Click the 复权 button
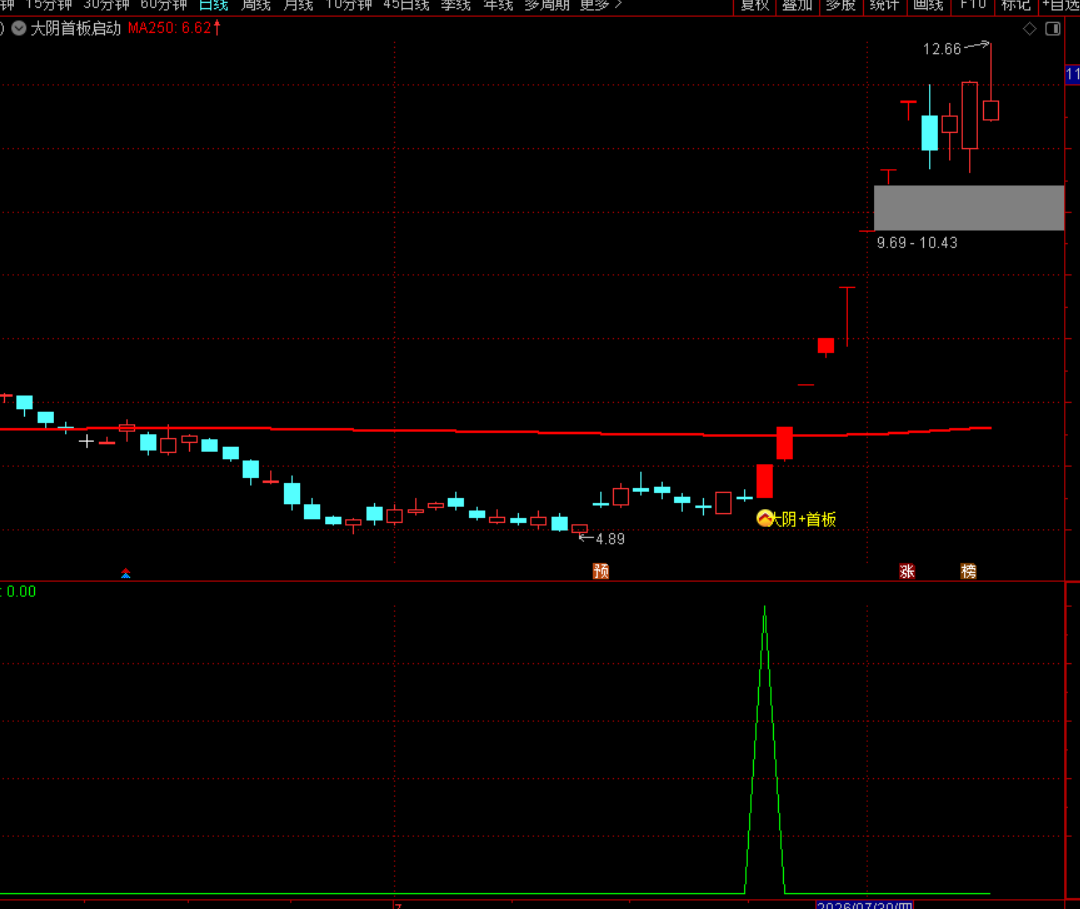 click(755, 6)
